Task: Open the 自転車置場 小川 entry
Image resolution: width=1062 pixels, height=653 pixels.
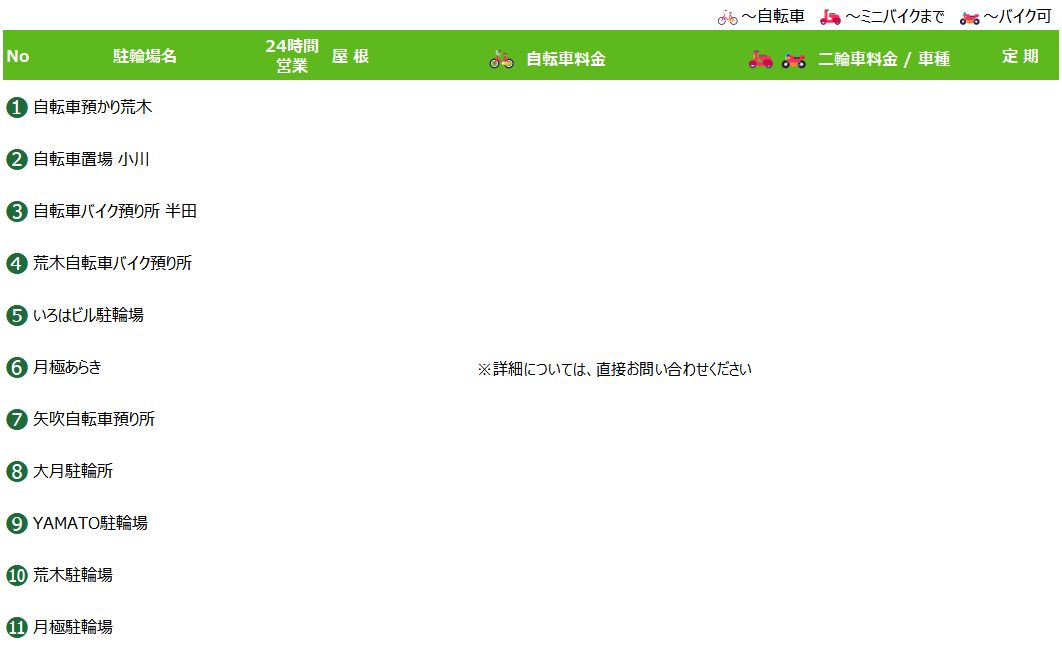Action: coord(91,159)
